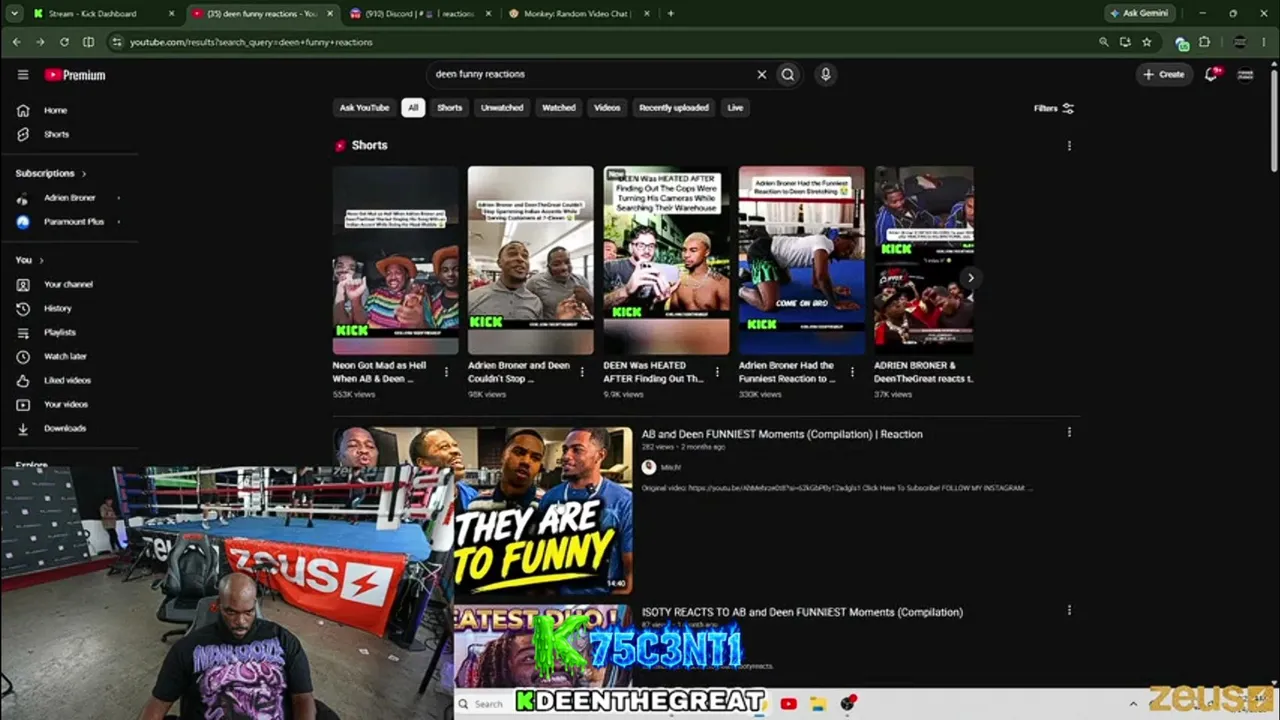
Task: Open options for 'DEEN Was HEATED' short
Action: [x=717, y=372]
